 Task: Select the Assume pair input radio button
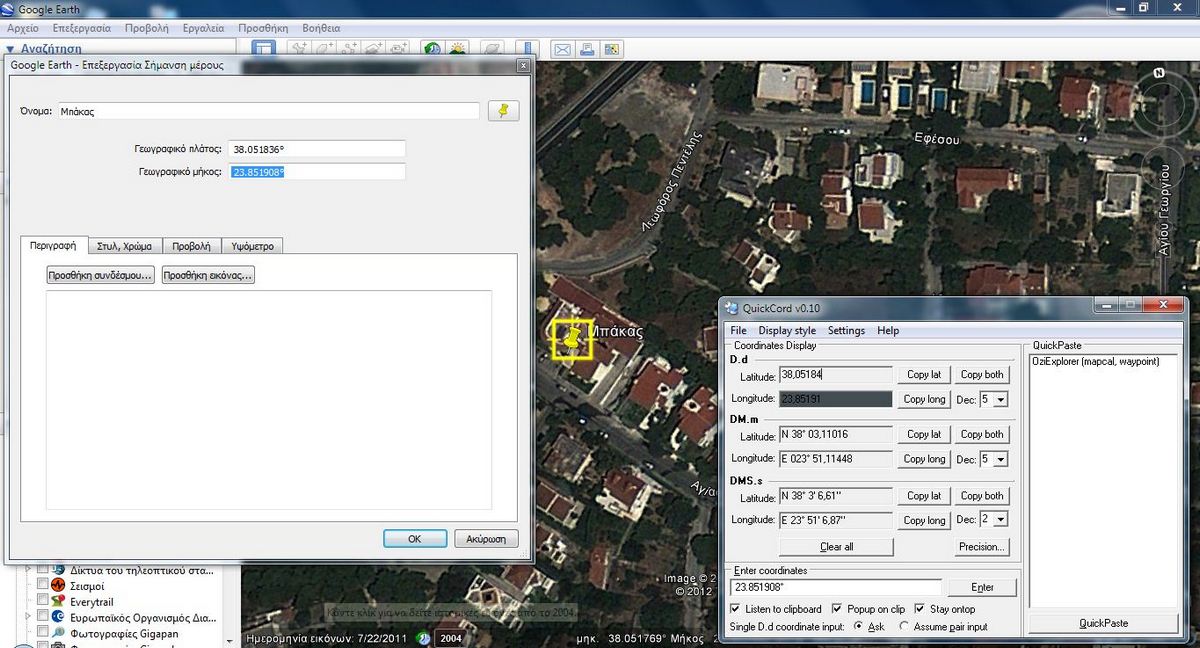[x=905, y=627]
